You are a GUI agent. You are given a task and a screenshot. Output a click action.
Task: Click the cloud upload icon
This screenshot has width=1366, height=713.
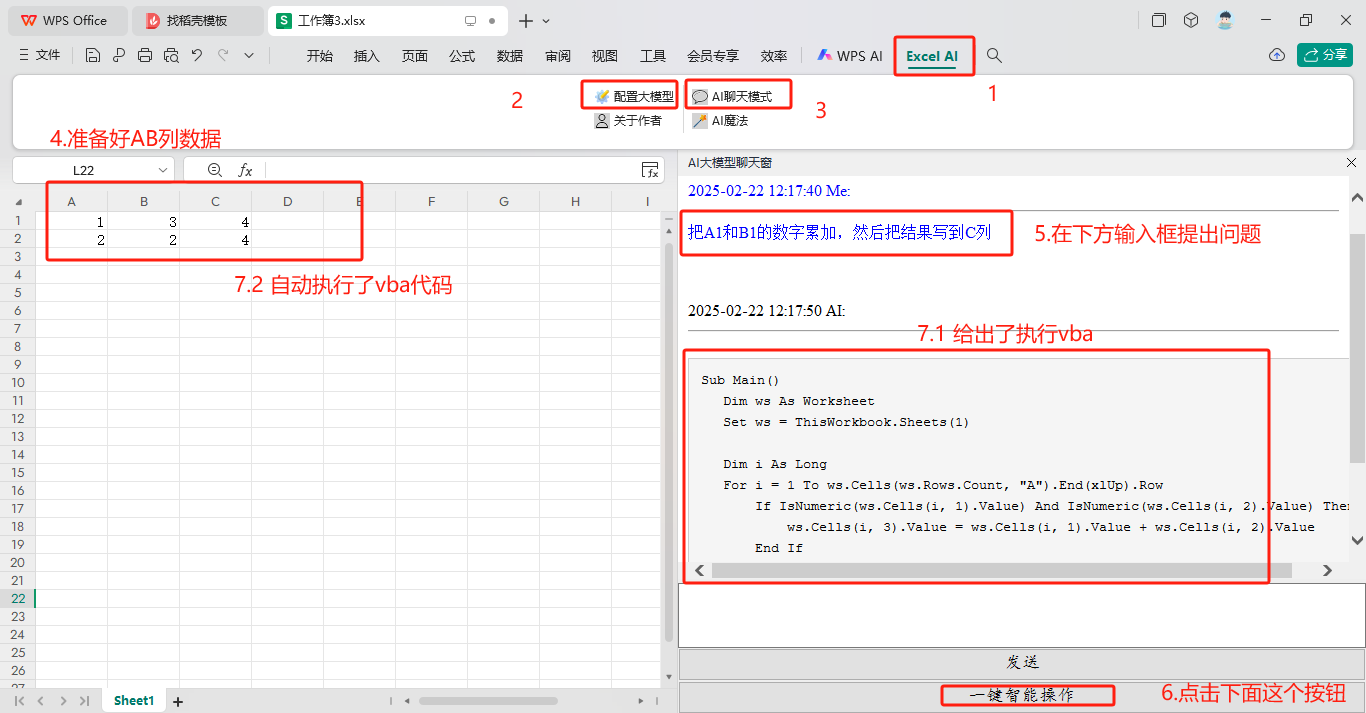[1277, 55]
